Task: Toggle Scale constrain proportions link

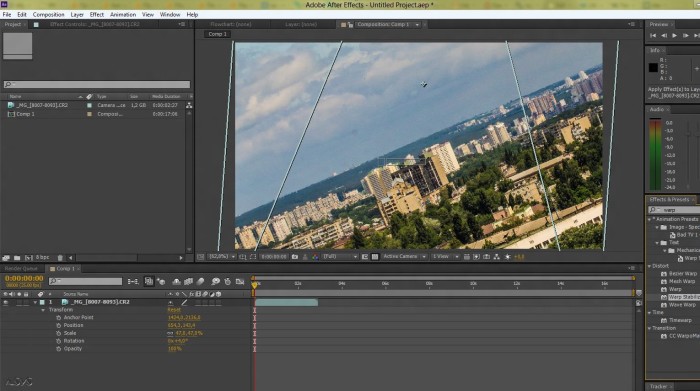Action: point(170,333)
